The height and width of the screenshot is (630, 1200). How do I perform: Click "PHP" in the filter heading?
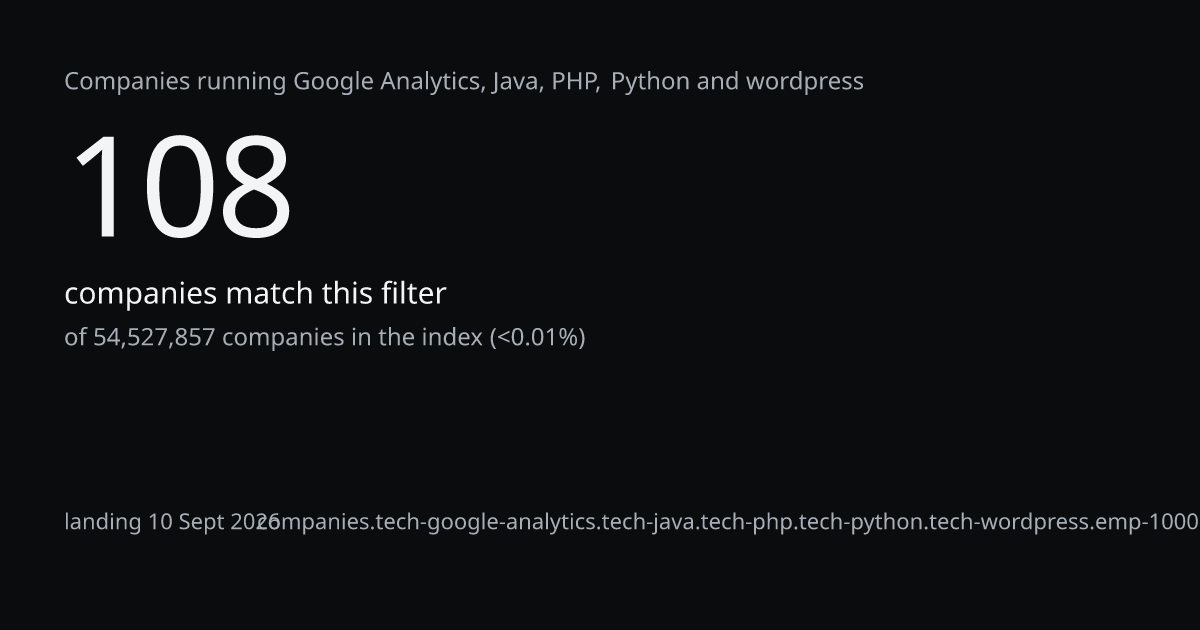575,82
